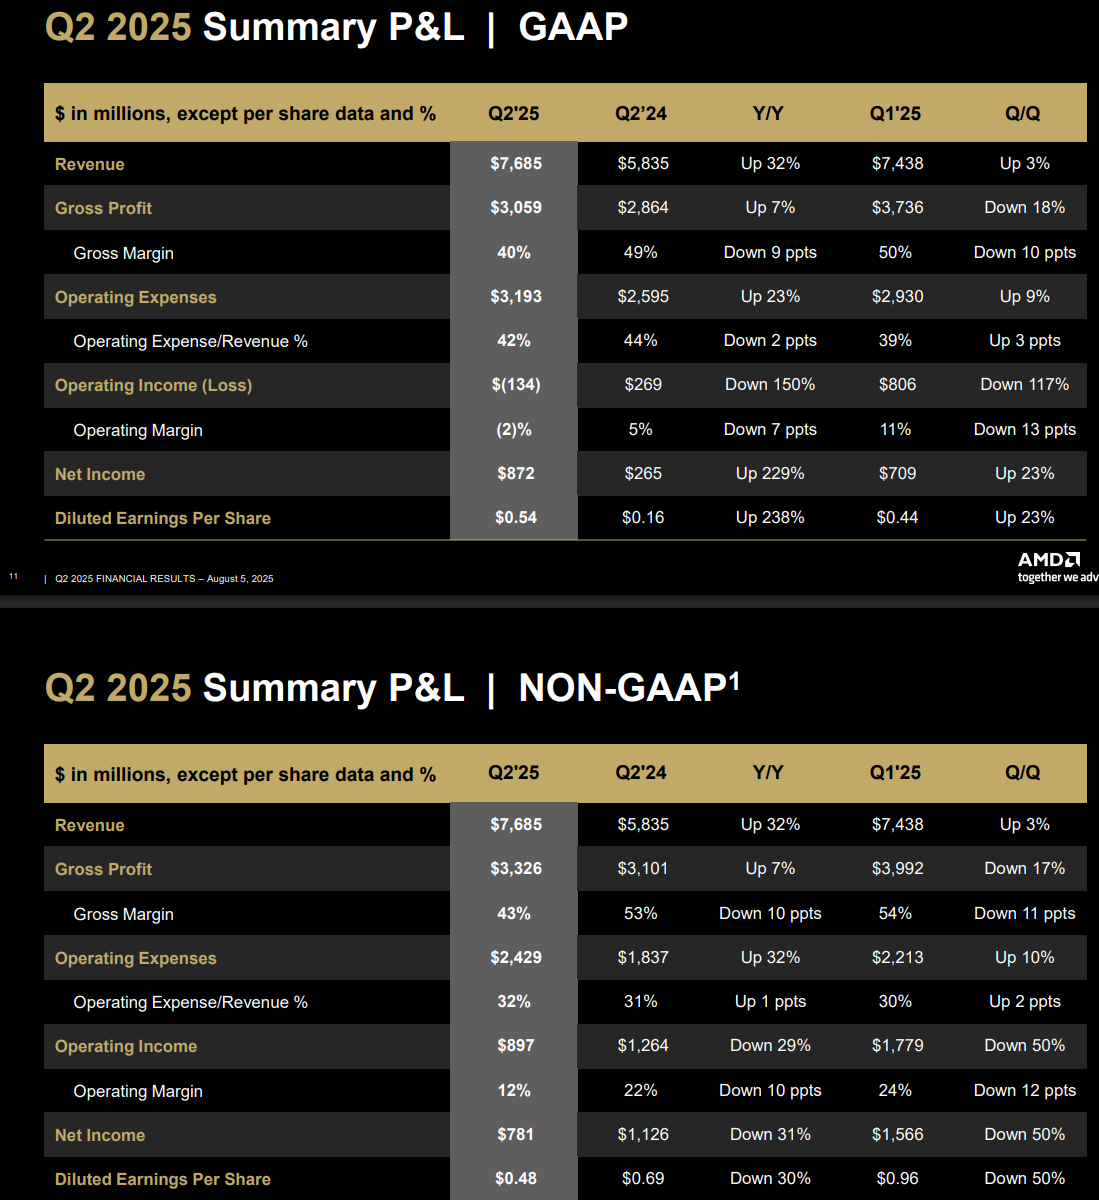Click slide footer text Q2 2025 Financial Results

click(164, 578)
